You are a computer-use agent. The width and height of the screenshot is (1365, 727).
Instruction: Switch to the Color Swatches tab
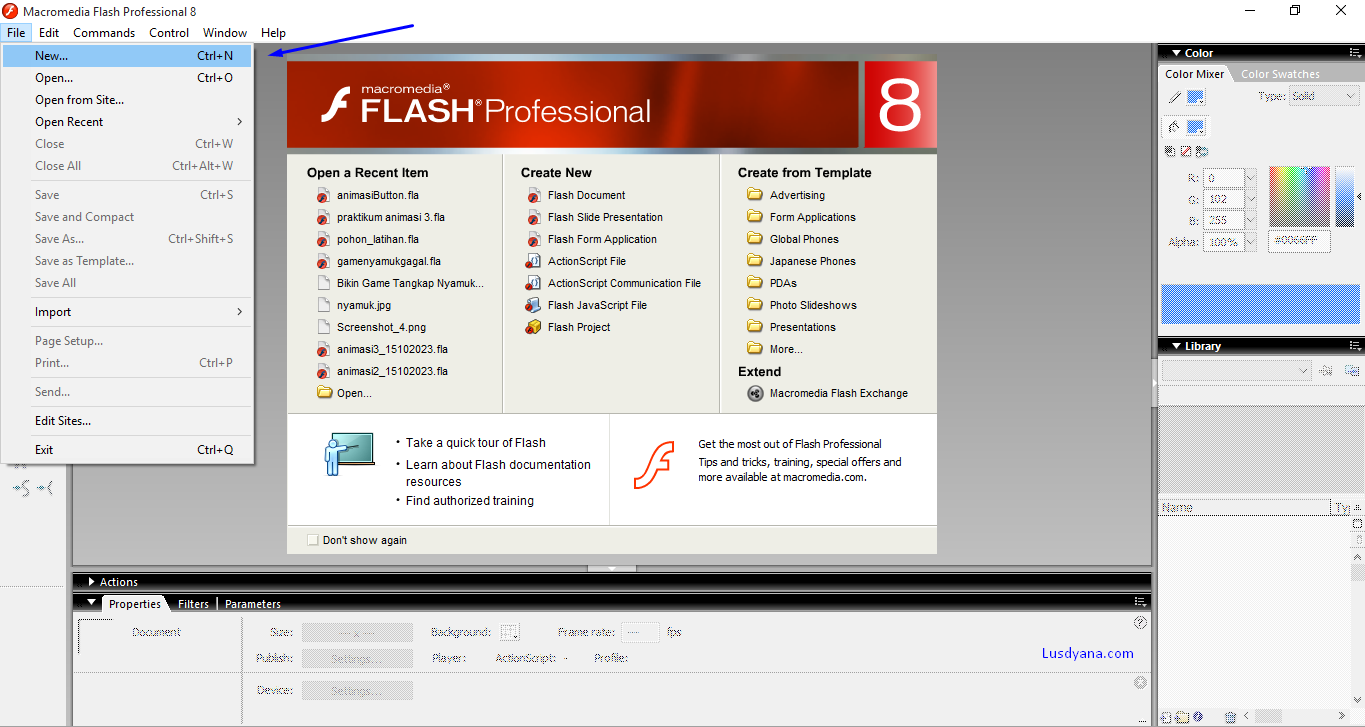click(x=1280, y=74)
